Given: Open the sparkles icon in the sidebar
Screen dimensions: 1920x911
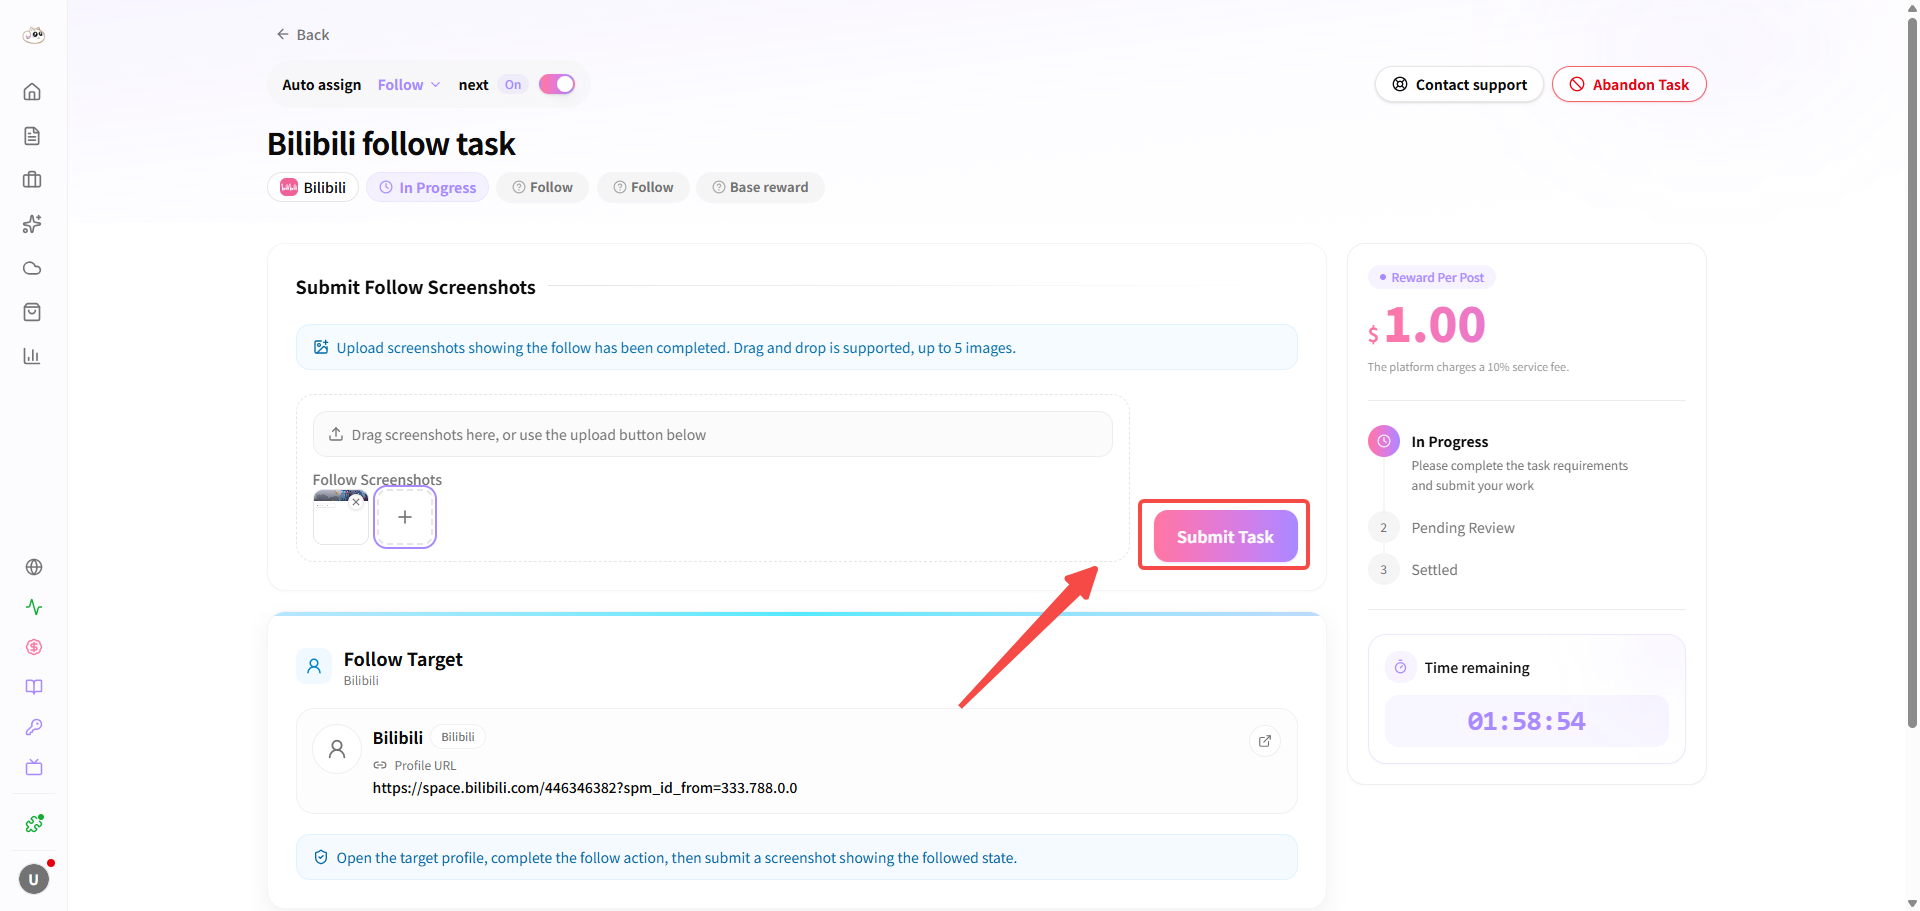Looking at the screenshot, I should 32,224.
